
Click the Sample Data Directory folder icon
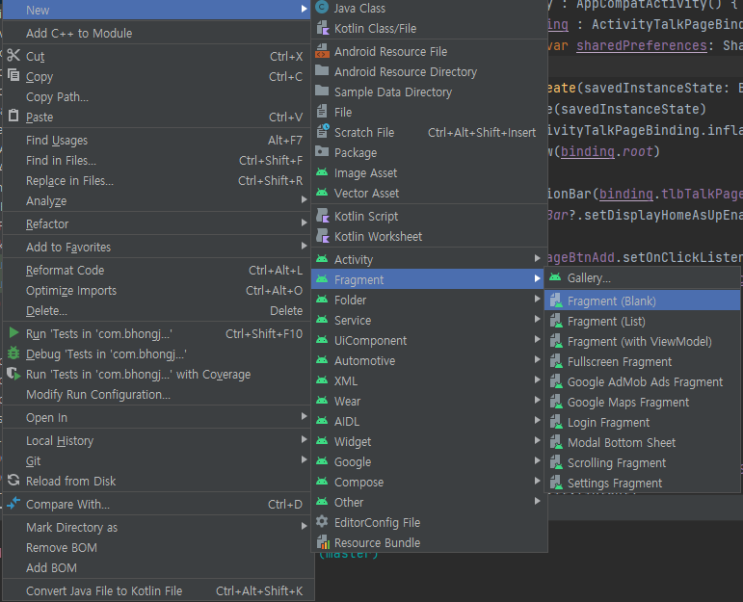pos(322,91)
